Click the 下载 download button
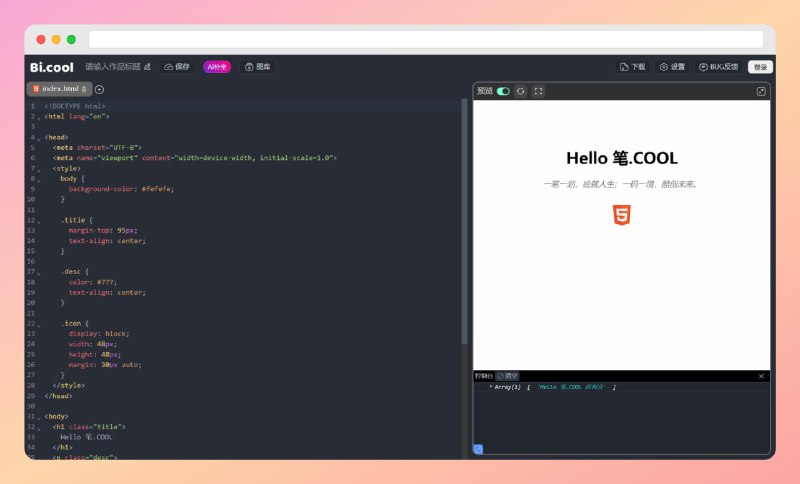This screenshot has height=484, width=800. (632, 67)
